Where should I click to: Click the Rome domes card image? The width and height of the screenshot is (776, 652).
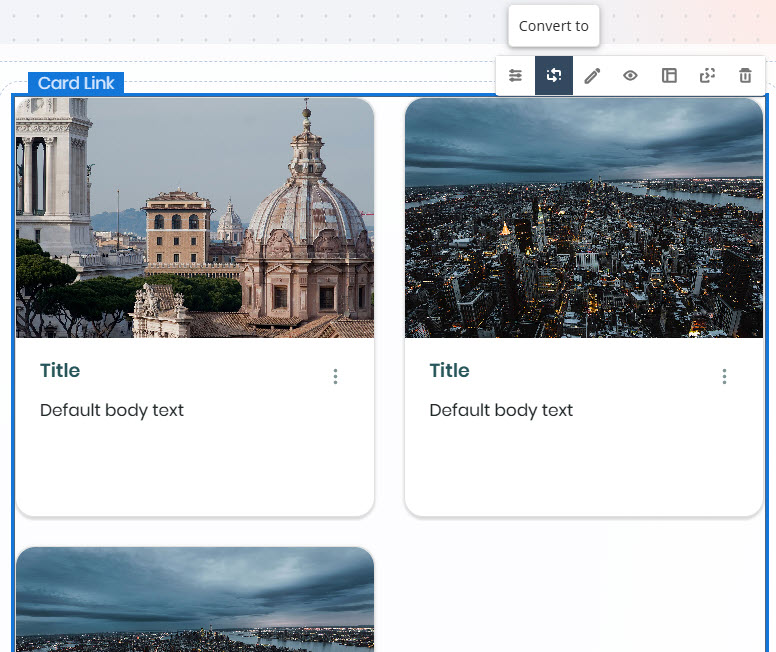[x=195, y=218]
